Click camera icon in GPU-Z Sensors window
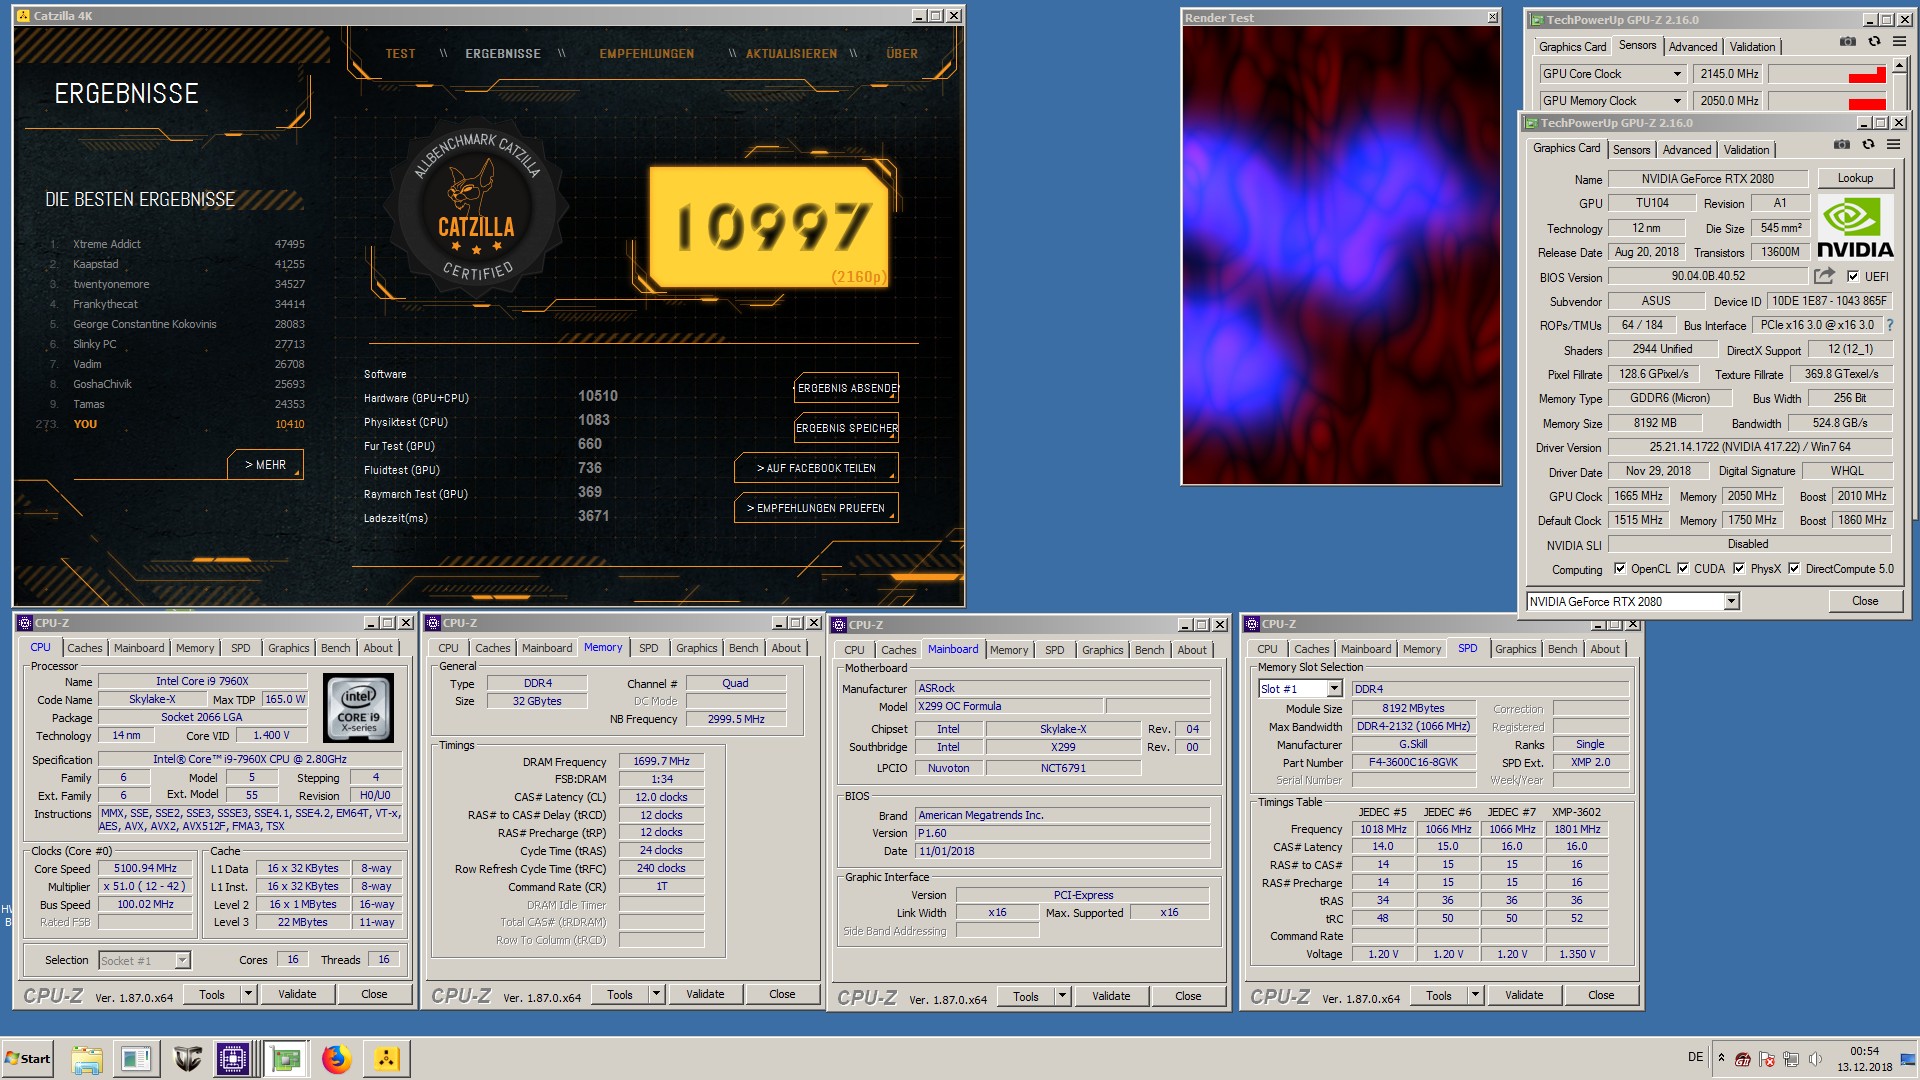Image resolution: width=1920 pixels, height=1080 pixels. 1847,42
